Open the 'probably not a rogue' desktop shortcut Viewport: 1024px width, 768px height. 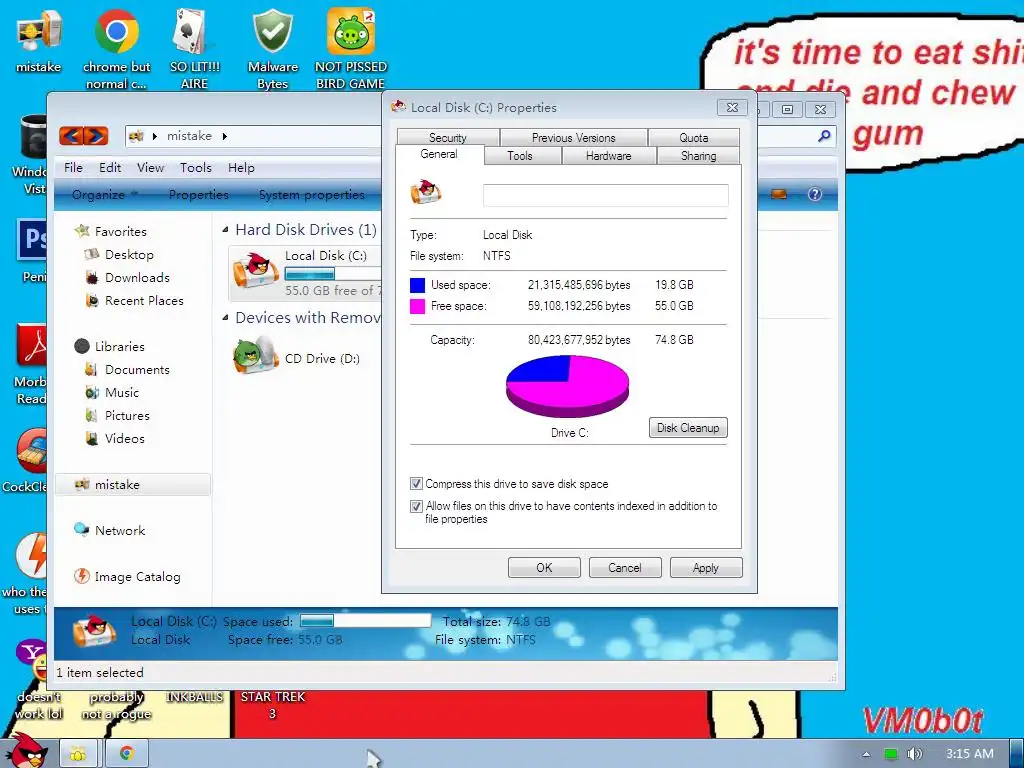[116, 705]
